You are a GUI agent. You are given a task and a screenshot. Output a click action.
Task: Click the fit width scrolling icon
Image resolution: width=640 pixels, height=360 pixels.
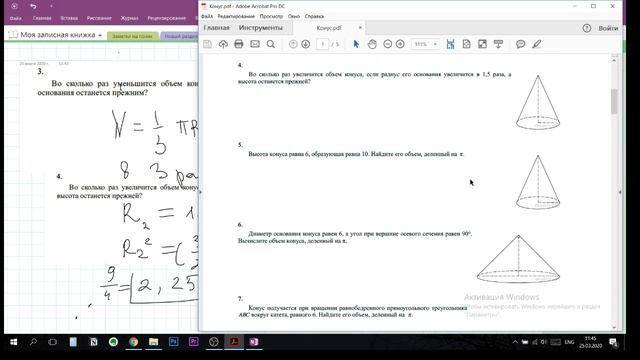pyautogui.click(x=450, y=44)
